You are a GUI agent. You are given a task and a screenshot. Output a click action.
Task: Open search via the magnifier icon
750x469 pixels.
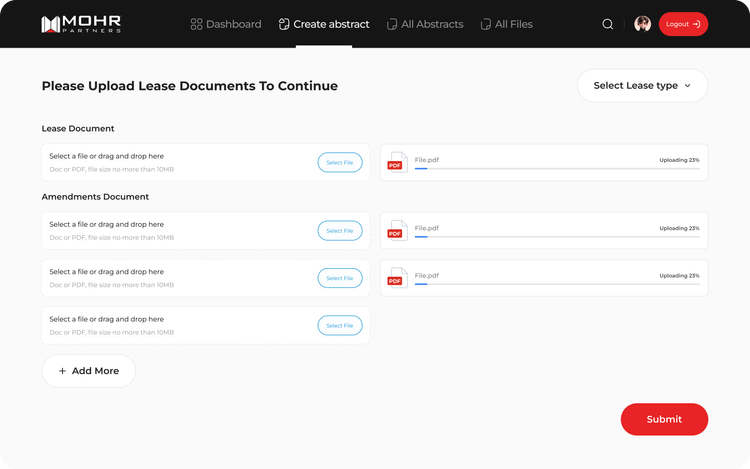click(608, 24)
